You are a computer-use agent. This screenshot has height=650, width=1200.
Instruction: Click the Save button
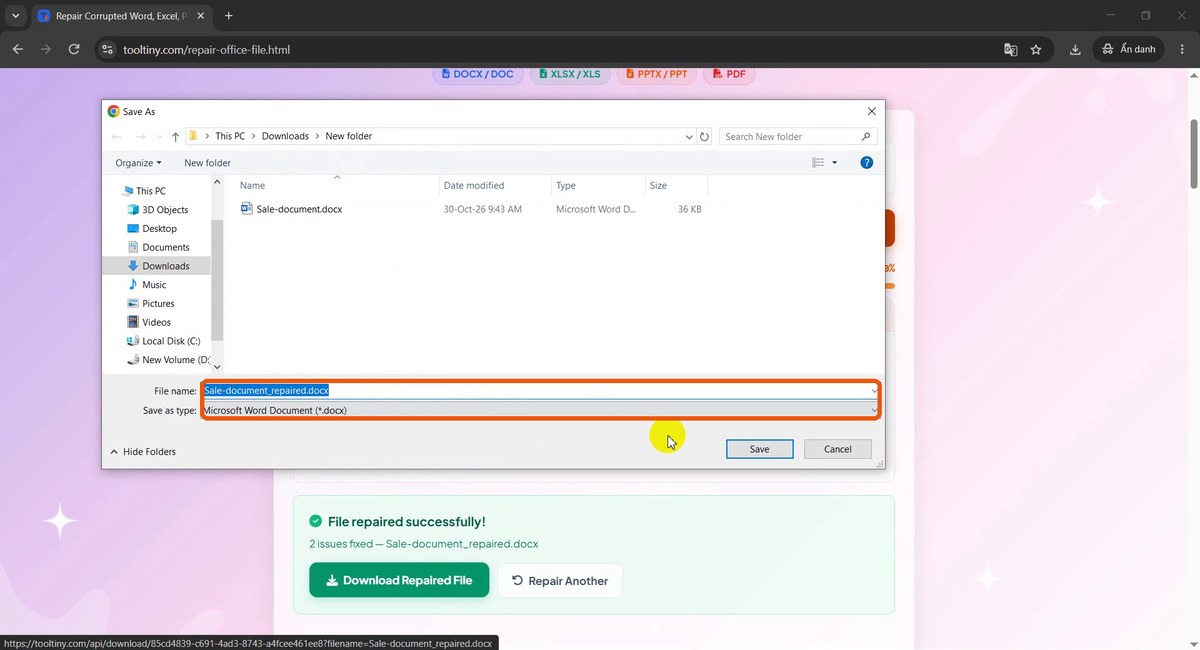[x=760, y=449]
